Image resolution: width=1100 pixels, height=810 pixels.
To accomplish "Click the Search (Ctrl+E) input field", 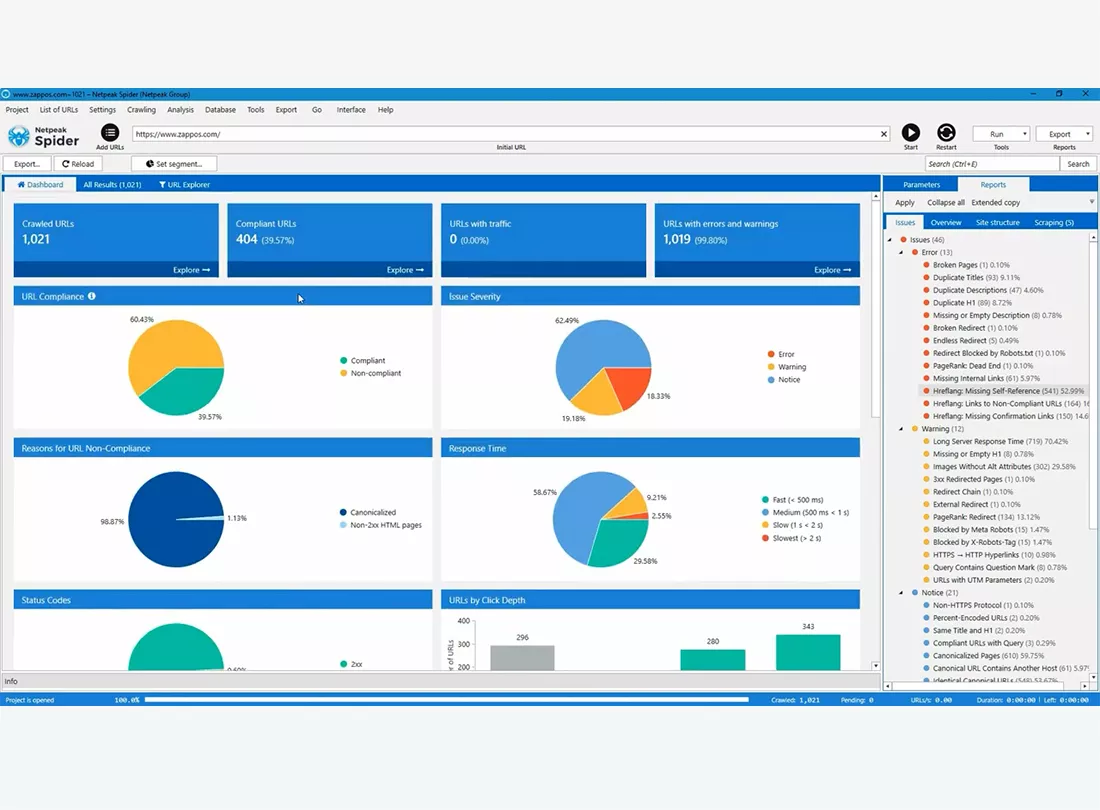I will pyautogui.click(x=991, y=164).
